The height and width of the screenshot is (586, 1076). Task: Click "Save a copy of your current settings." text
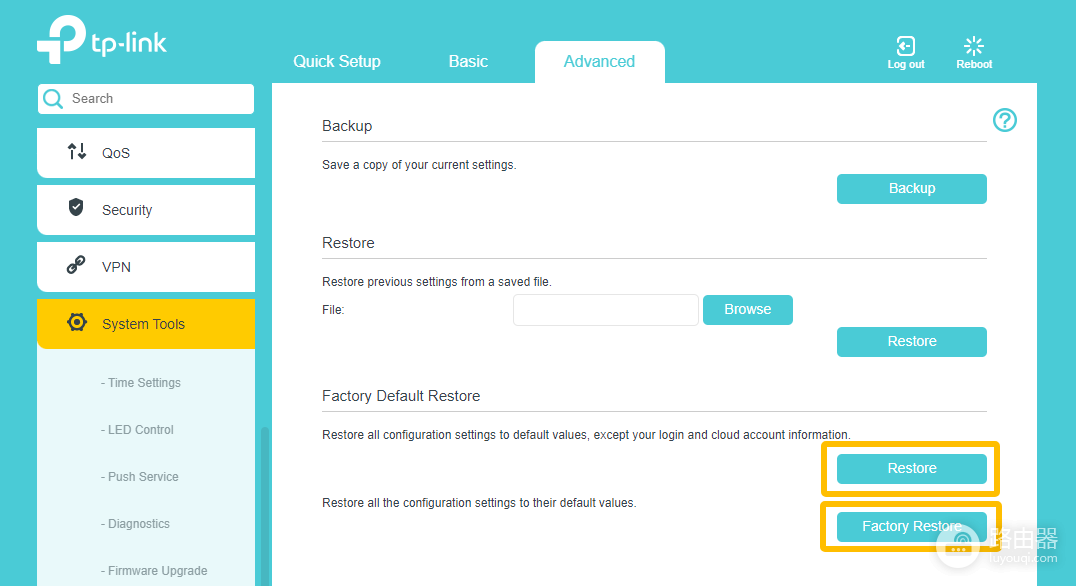coord(419,165)
